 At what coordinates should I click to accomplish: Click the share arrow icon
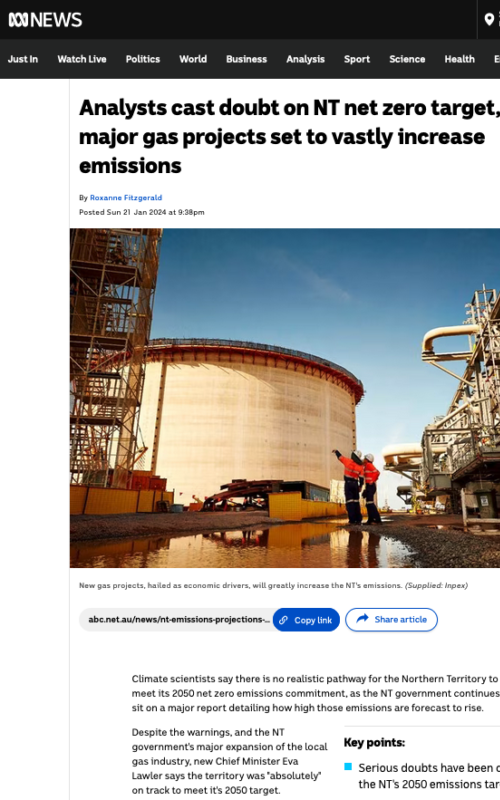[362, 619]
